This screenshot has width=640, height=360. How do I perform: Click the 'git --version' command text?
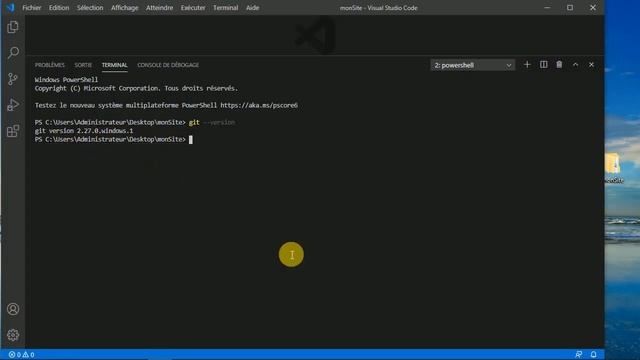(x=212, y=122)
